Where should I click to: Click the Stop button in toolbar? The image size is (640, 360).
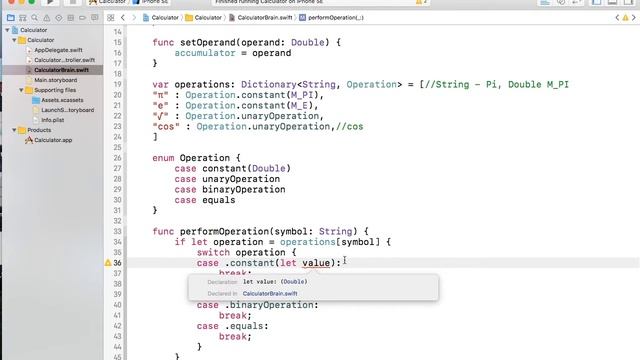(x=73, y=2)
